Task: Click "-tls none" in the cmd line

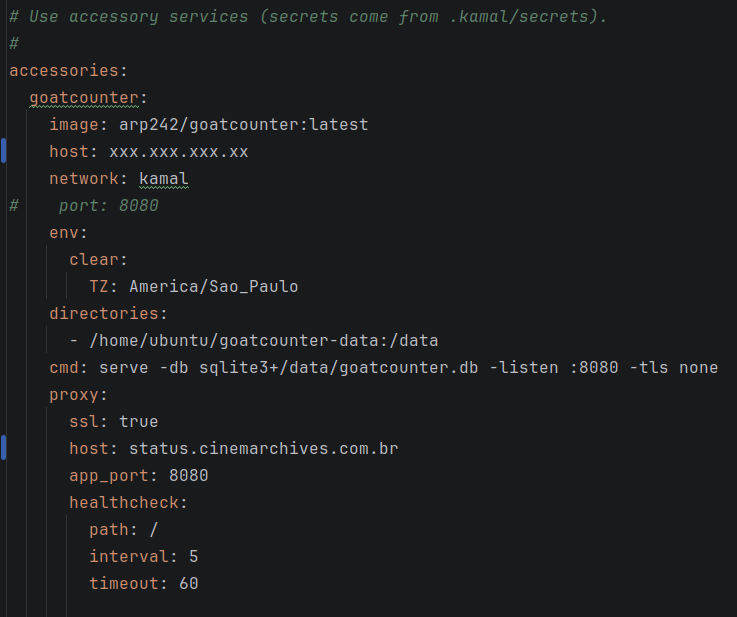Action: click(674, 367)
